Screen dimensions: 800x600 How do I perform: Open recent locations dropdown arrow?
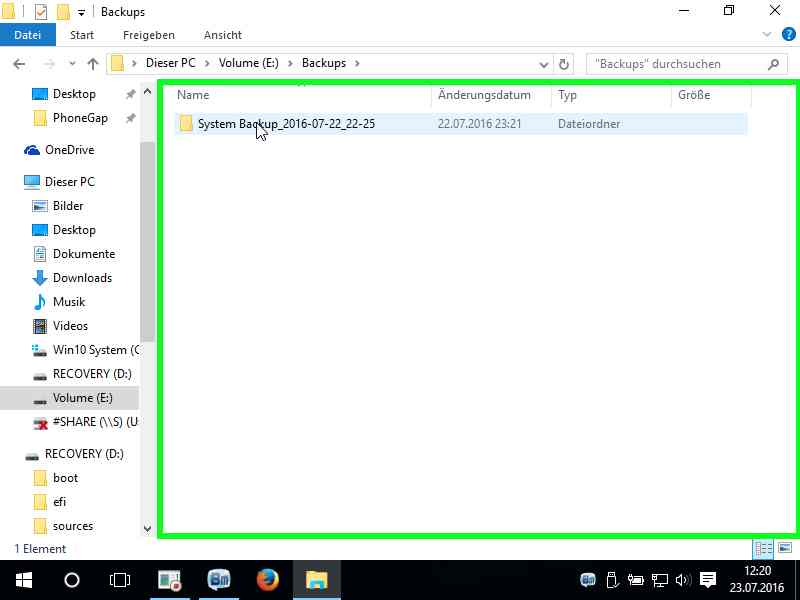click(x=72, y=64)
